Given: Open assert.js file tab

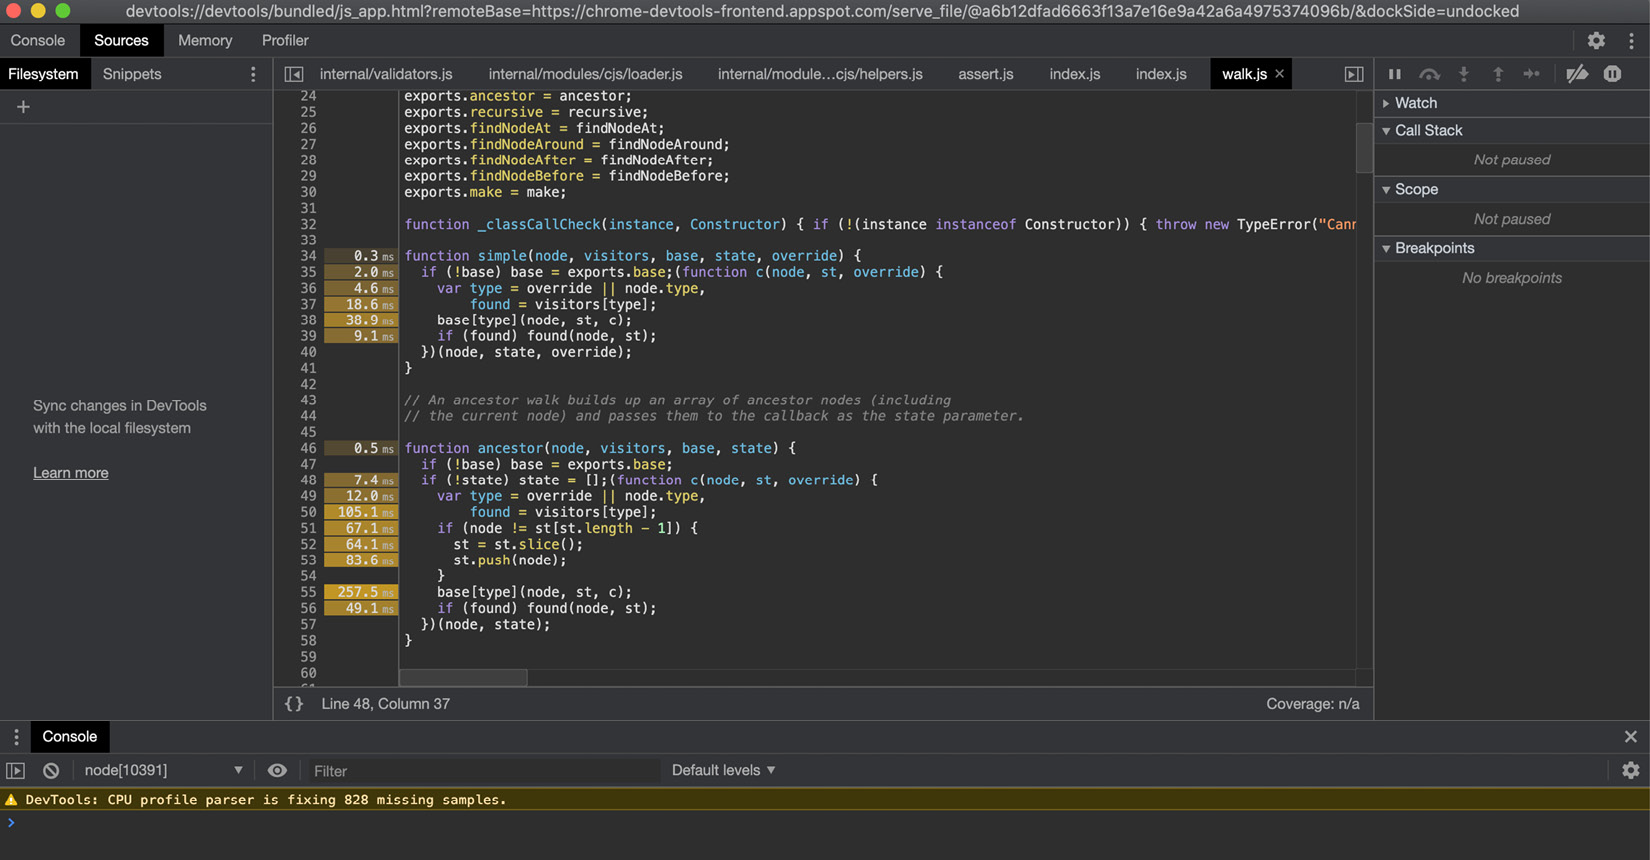Looking at the screenshot, I should pyautogui.click(x=986, y=74).
